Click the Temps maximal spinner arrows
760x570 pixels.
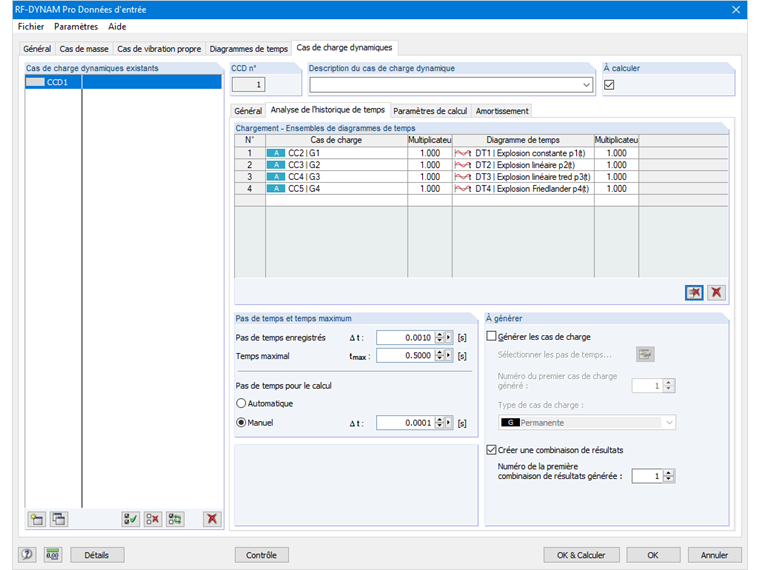pos(439,355)
